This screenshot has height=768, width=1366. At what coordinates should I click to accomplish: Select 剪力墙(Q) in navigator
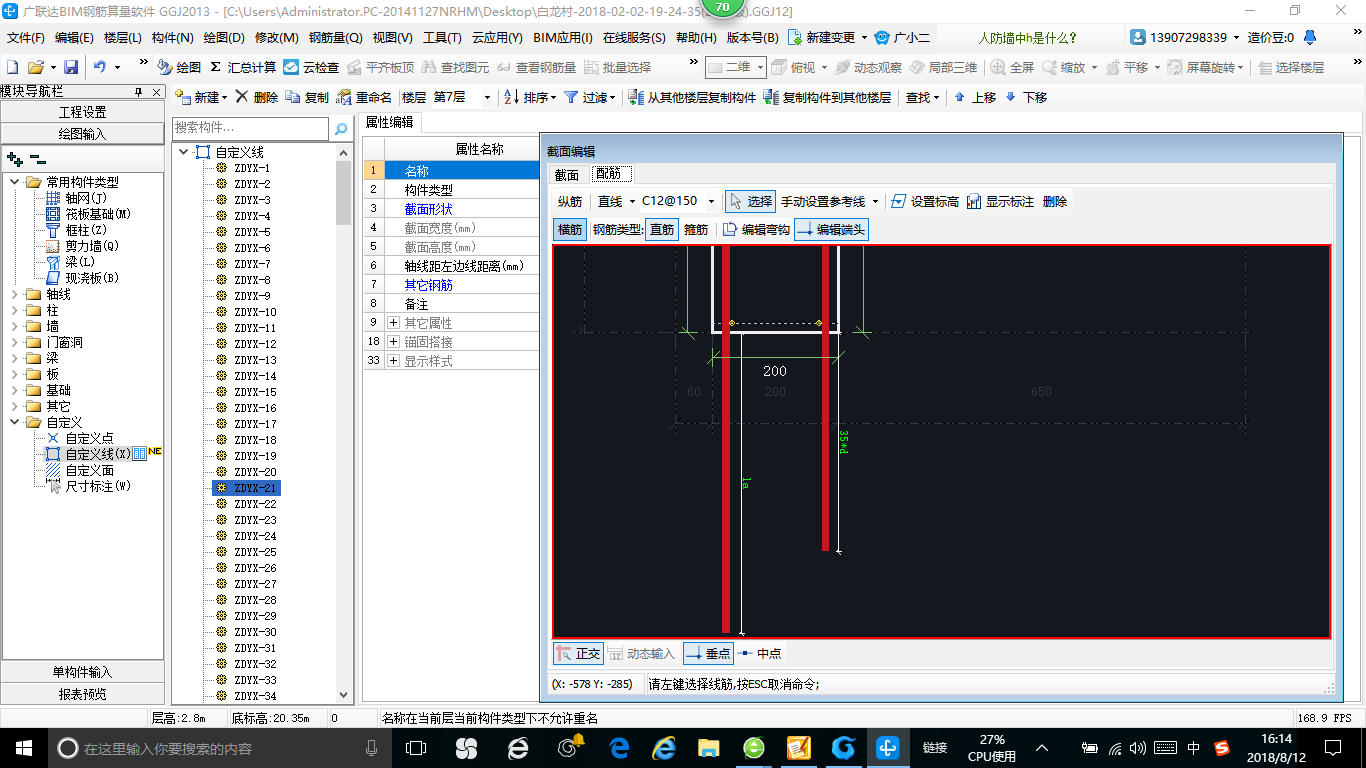coord(92,246)
